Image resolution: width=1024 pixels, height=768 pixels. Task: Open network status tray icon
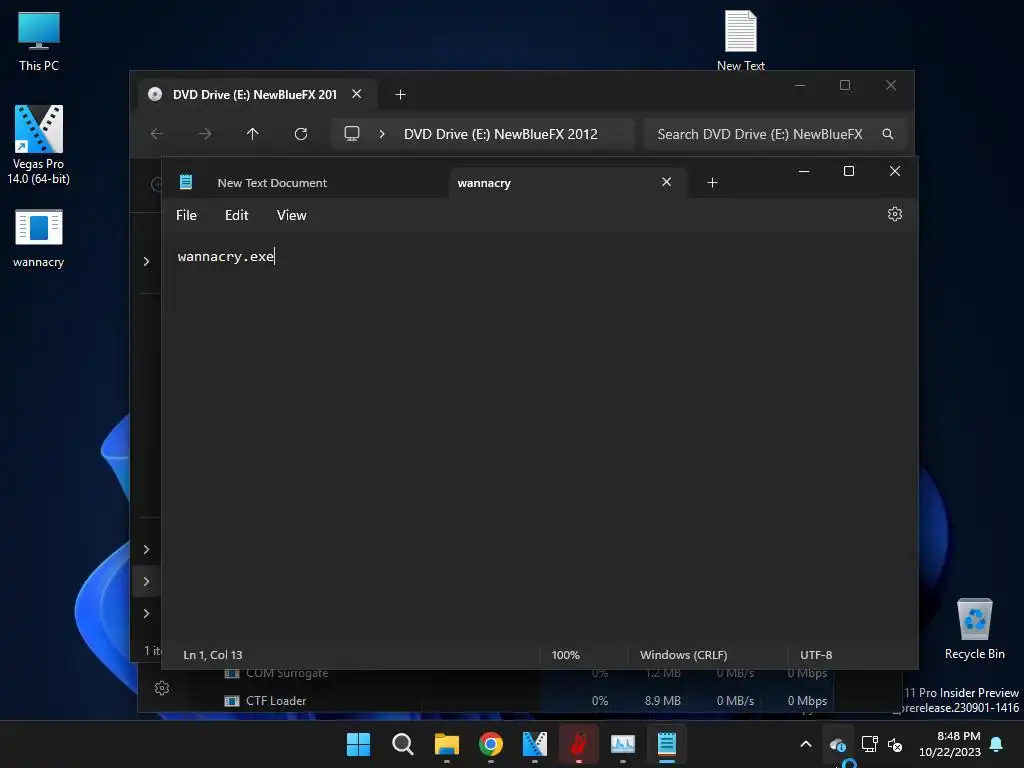tap(869, 744)
